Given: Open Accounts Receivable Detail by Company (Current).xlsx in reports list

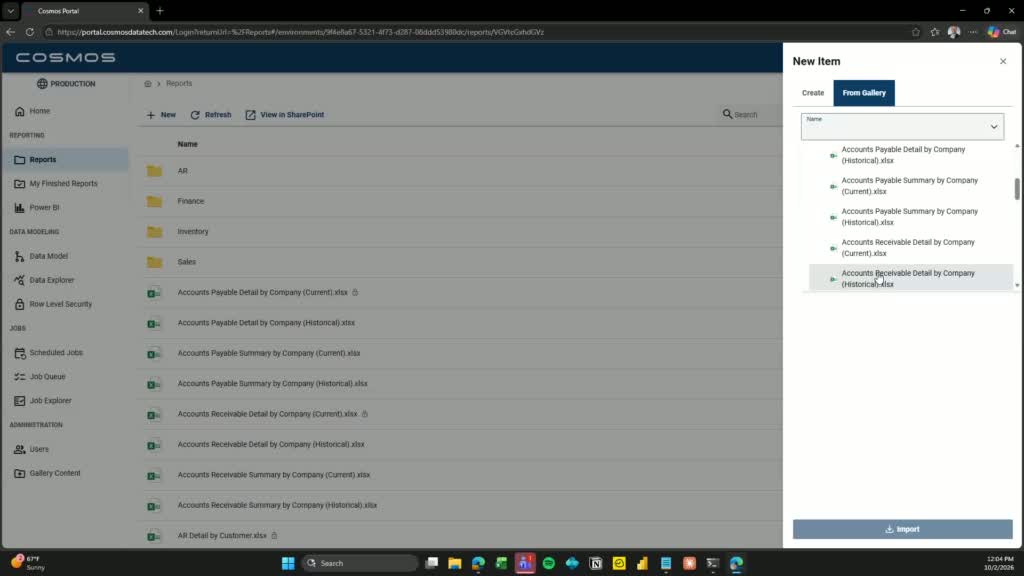Looking at the screenshot, I should coord(267,414).
